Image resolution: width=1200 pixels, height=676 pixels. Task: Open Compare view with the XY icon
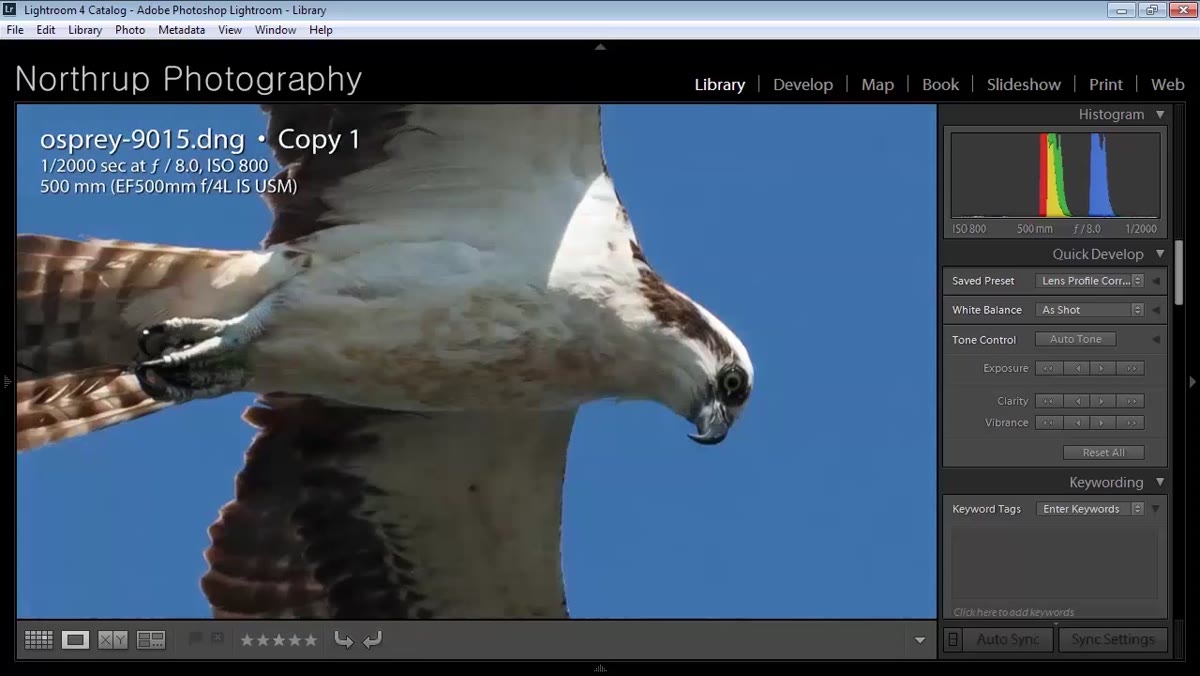coord(113,640)
